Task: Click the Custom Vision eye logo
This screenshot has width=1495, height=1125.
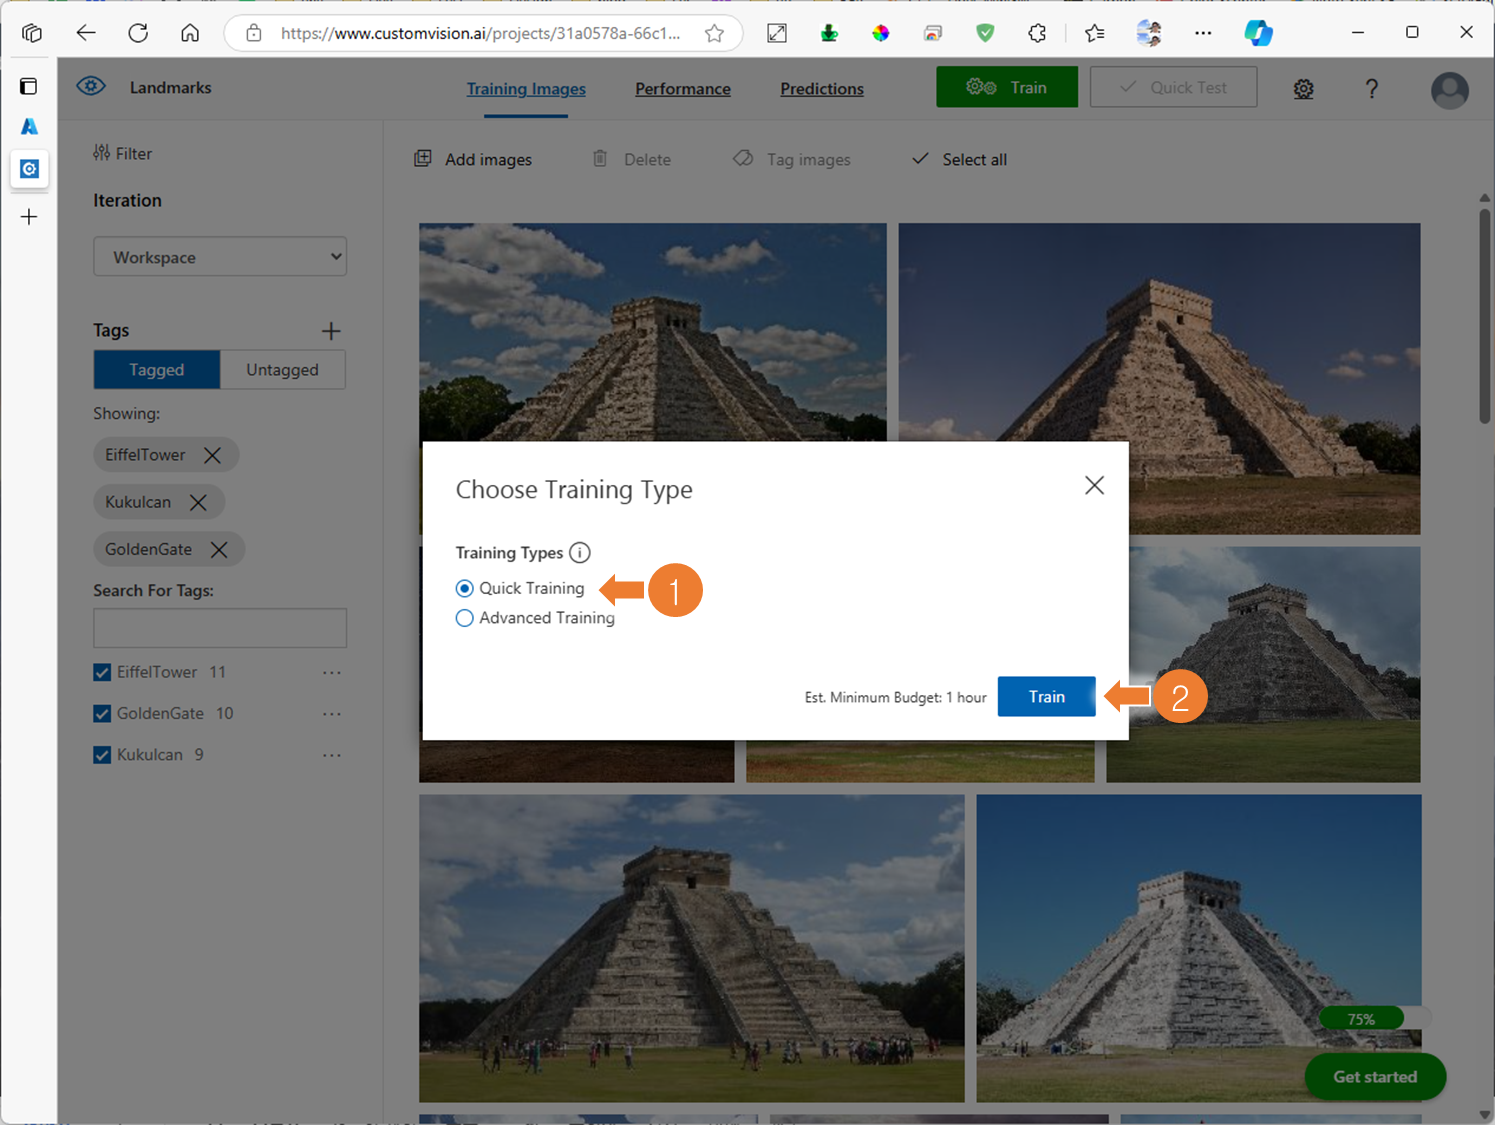Action: [x=91, y=86]
